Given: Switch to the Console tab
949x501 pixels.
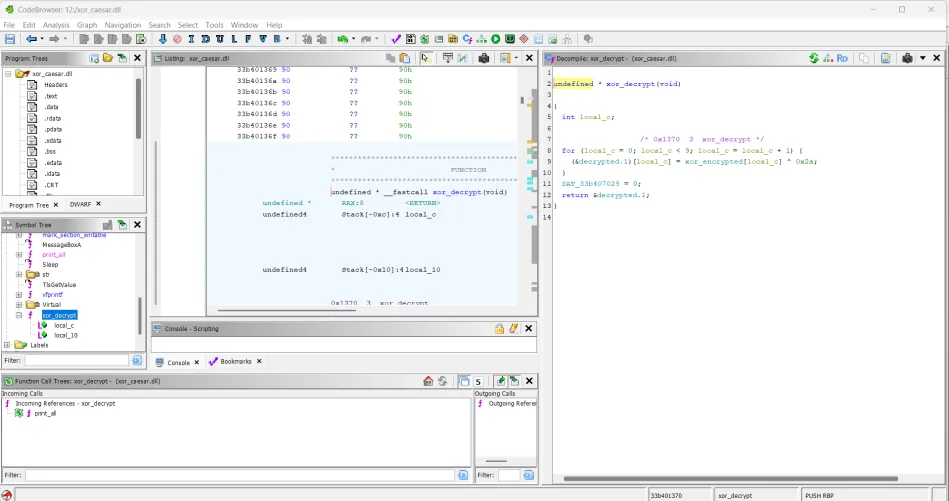Looking at the screenshot, I should 179,362.
